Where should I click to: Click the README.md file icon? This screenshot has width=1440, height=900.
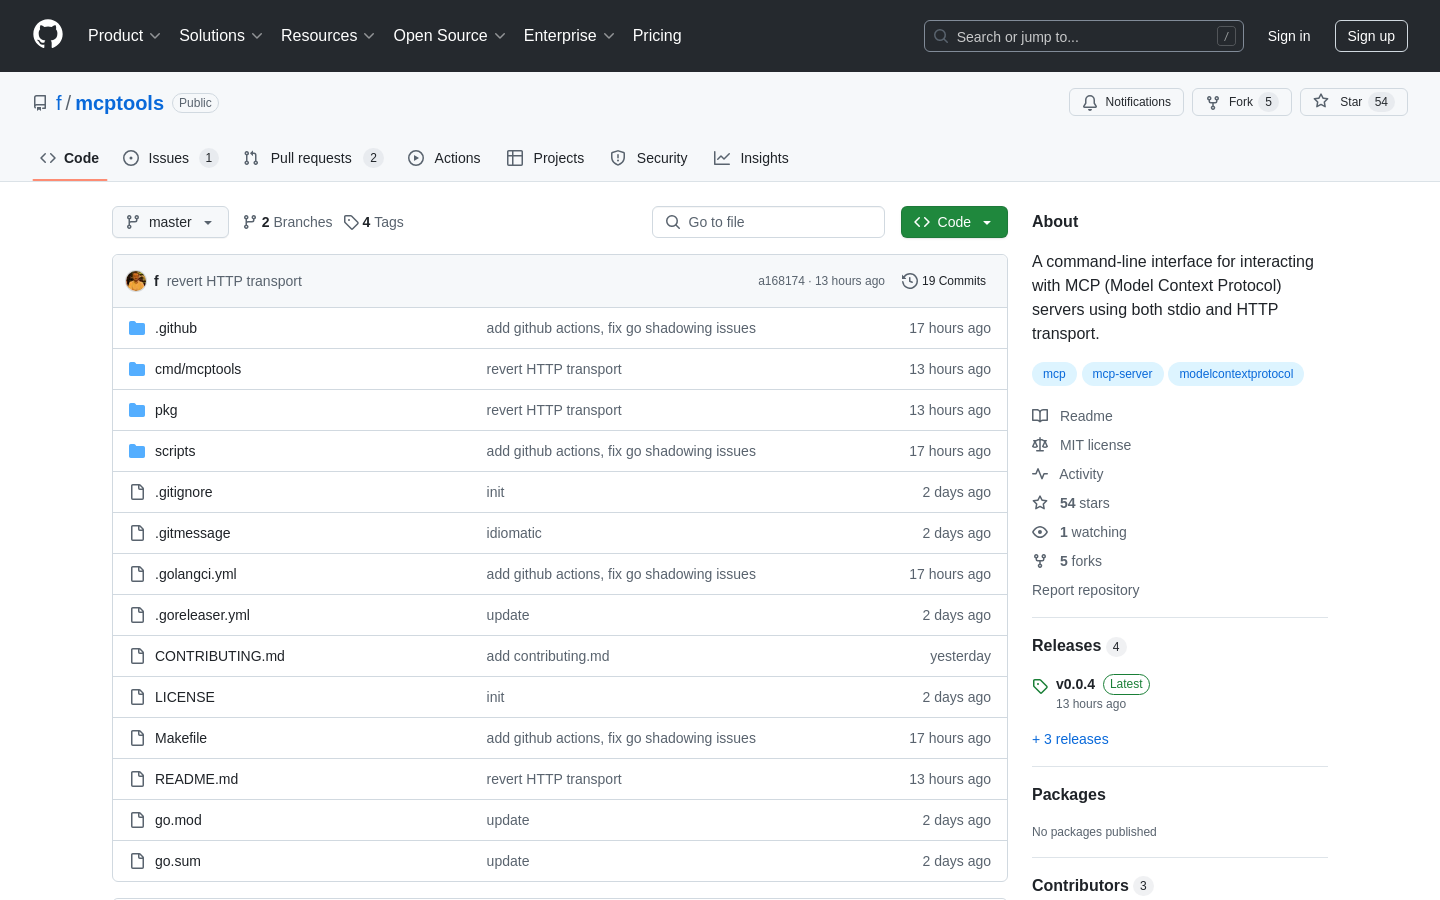137,779
